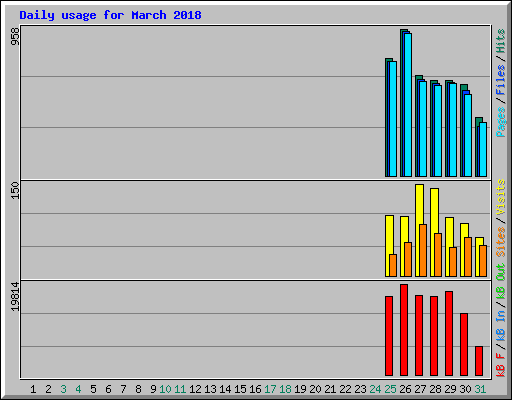Select day 31 on the x-axis
512x400 pixels.
coord(480,389)
